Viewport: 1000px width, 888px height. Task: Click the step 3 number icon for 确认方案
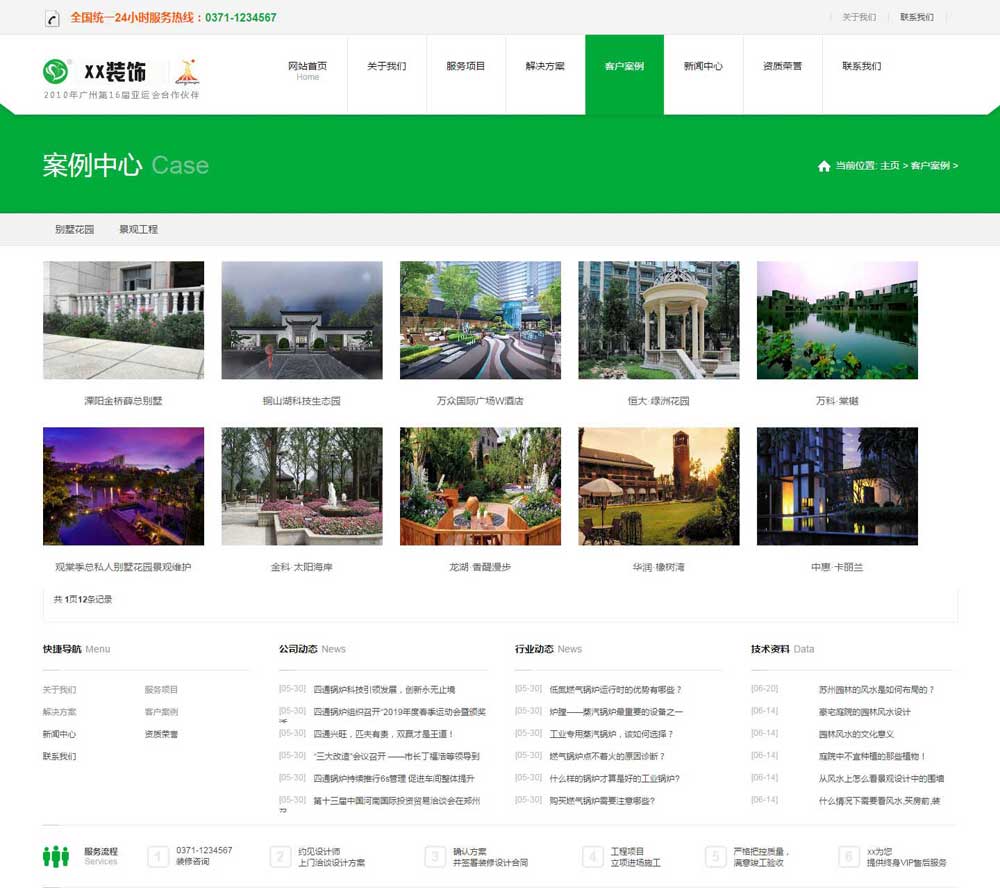click(434, 857)
